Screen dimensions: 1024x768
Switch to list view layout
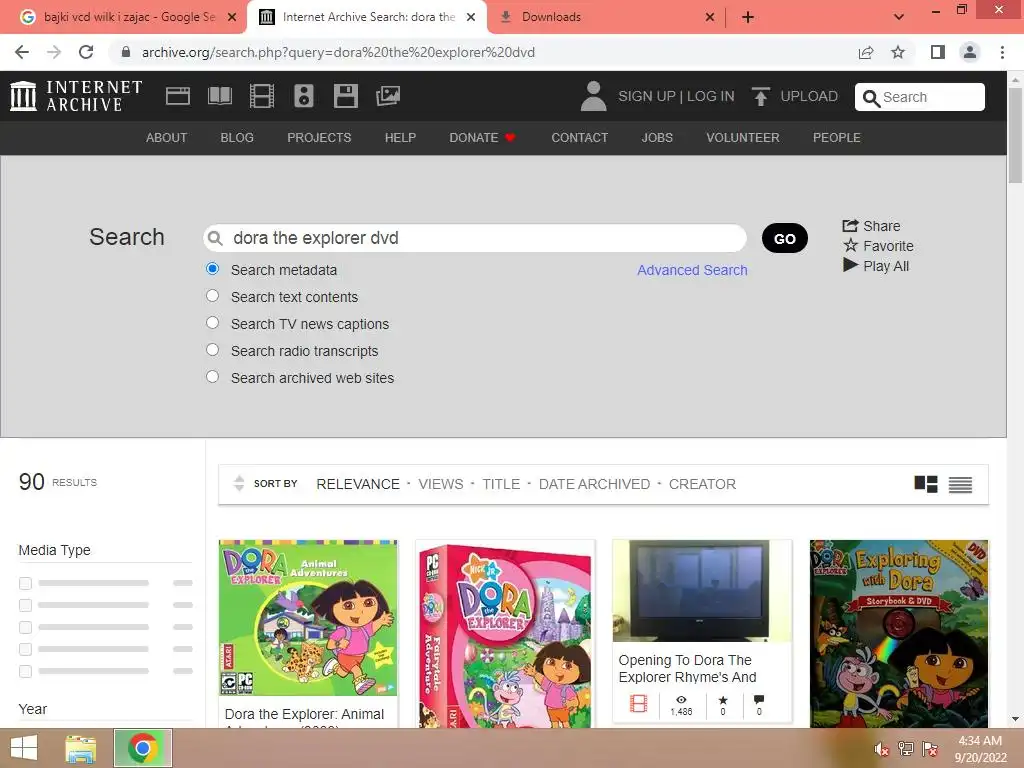pyautogui.click(x=960, y=485)
